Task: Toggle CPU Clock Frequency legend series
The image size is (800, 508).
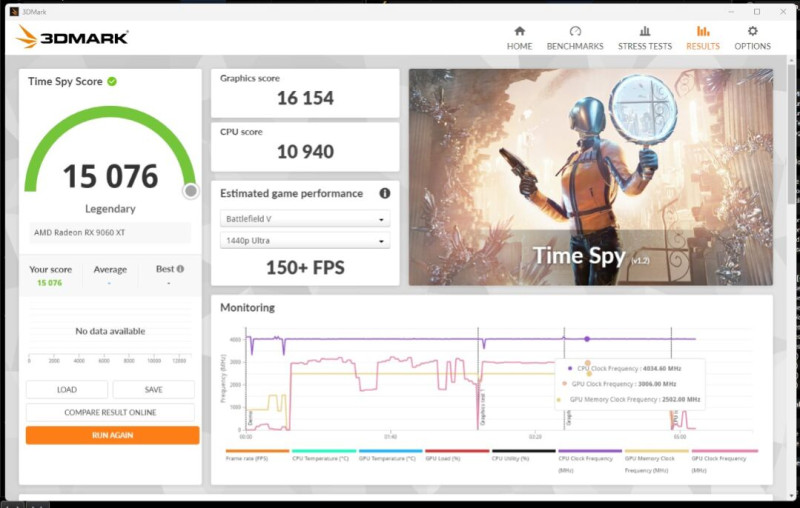Action: pos(590,461)
